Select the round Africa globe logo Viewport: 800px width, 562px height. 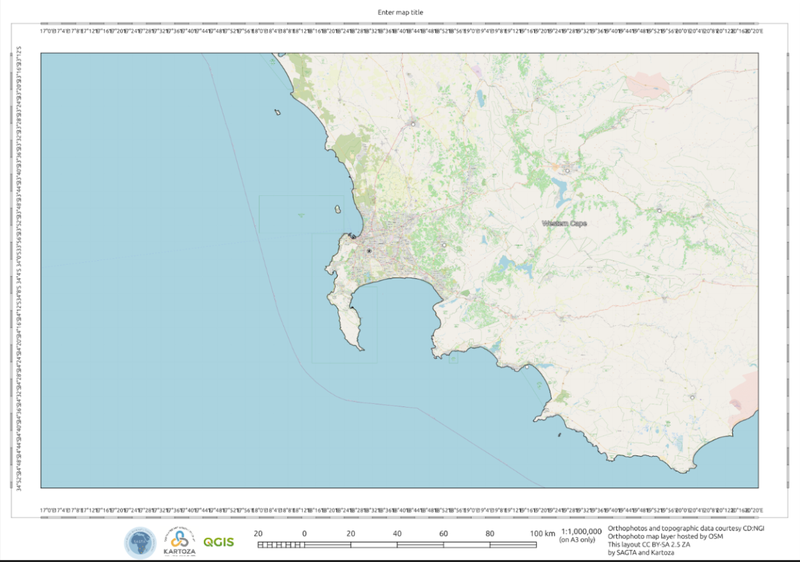(x=140, y=542)
